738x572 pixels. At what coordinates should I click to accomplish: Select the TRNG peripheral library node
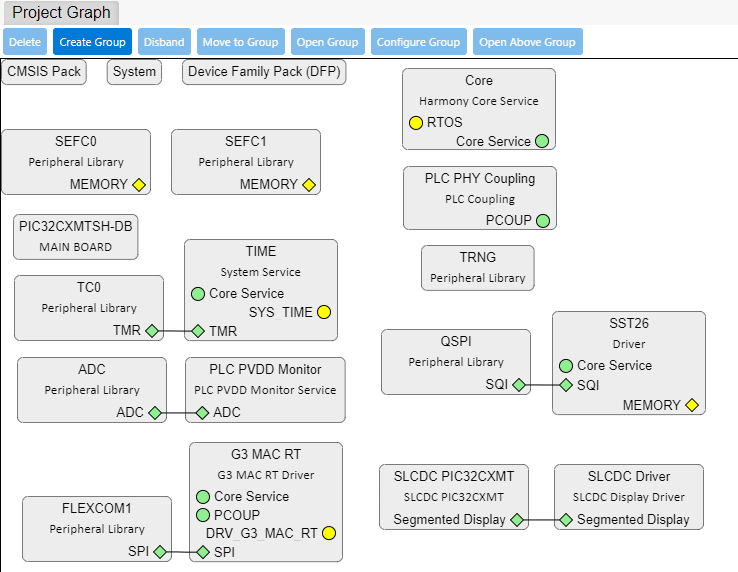[x=477, y=268]
